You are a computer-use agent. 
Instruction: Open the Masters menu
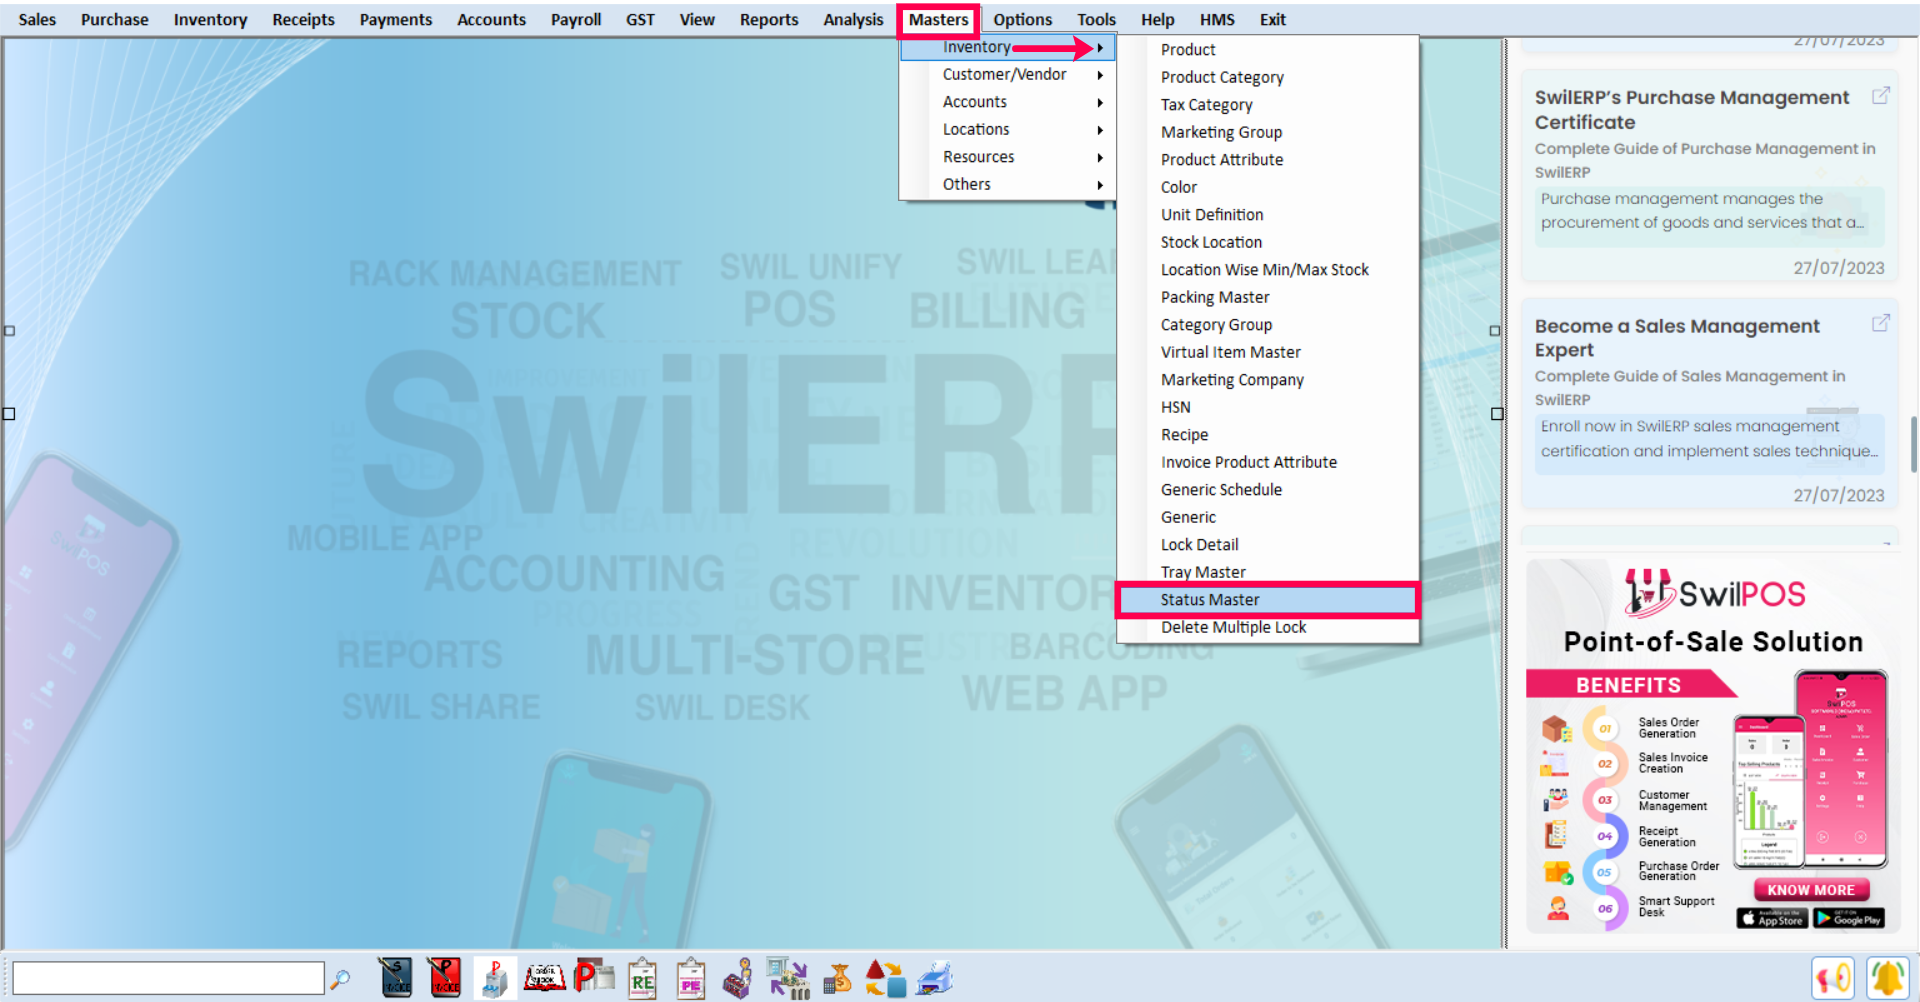(938, 20)
